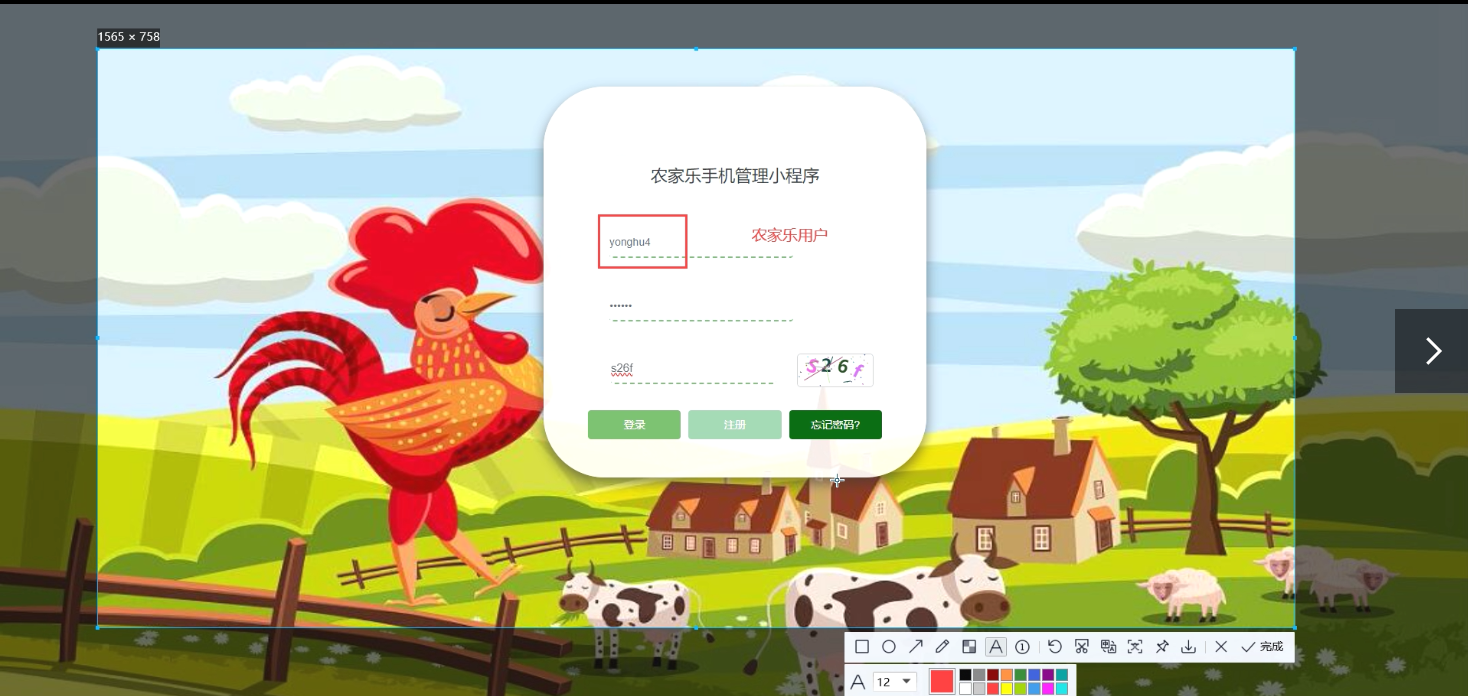Image resolution: width=1468 pixels, height=696 pixels.
Task: Click the 注册 register button
Action: coord(735,424)
